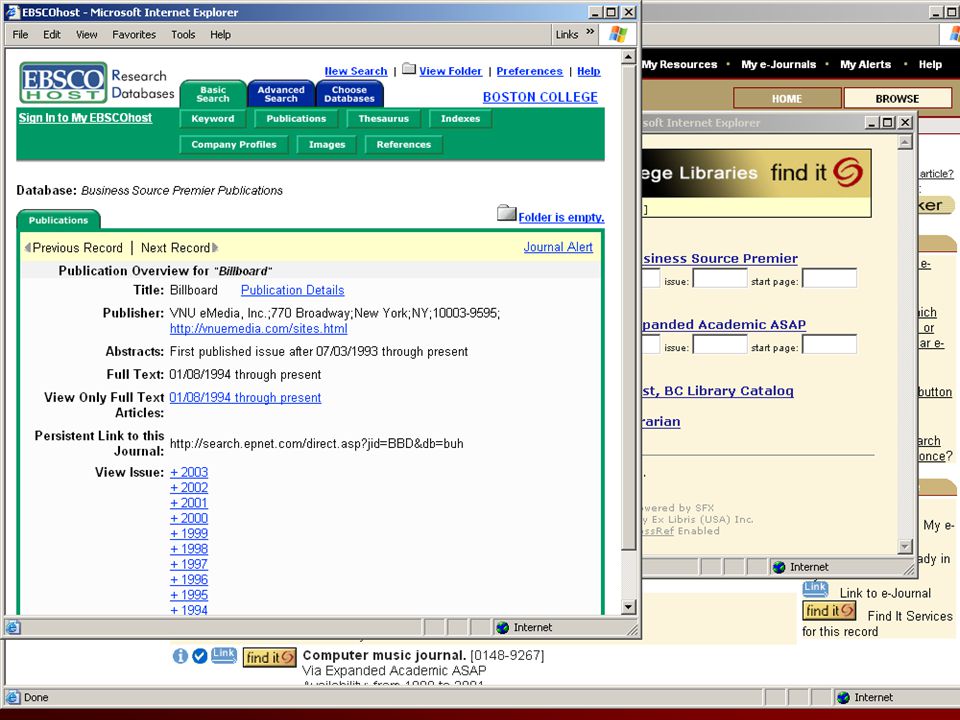This screenshot has height=720, width=960.
Task: Expand the 2000 issue list
Action: (189, 518)
